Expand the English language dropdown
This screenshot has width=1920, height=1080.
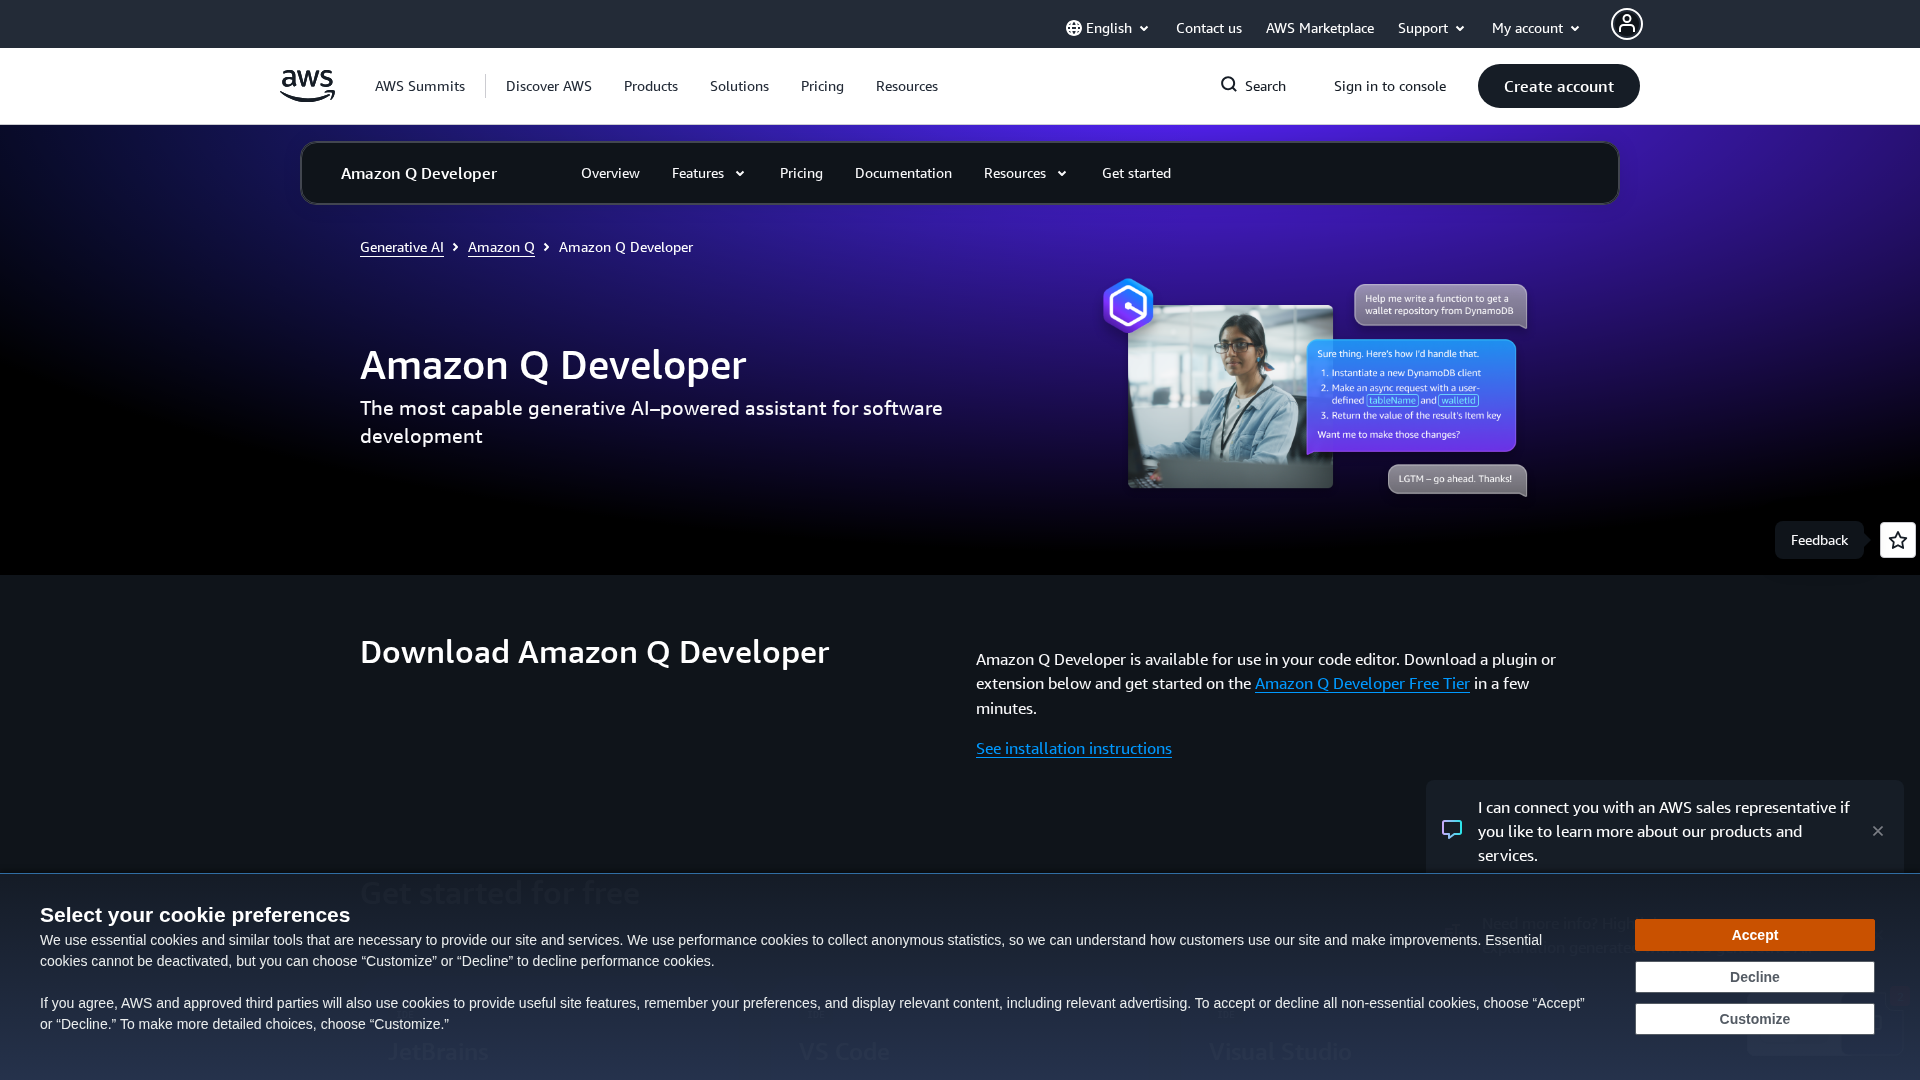click(1108, 28)
